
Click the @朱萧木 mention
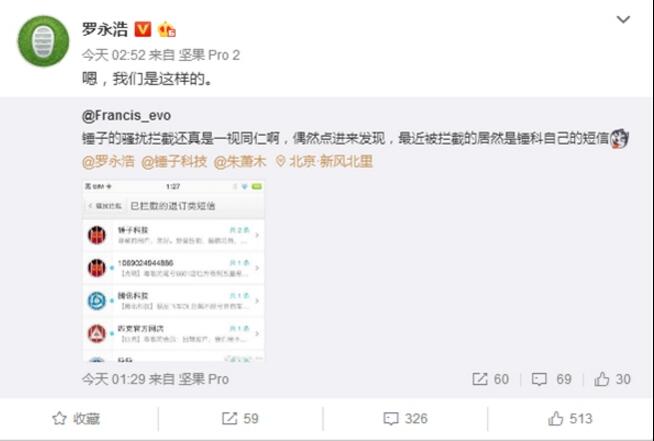pos(240,161)
